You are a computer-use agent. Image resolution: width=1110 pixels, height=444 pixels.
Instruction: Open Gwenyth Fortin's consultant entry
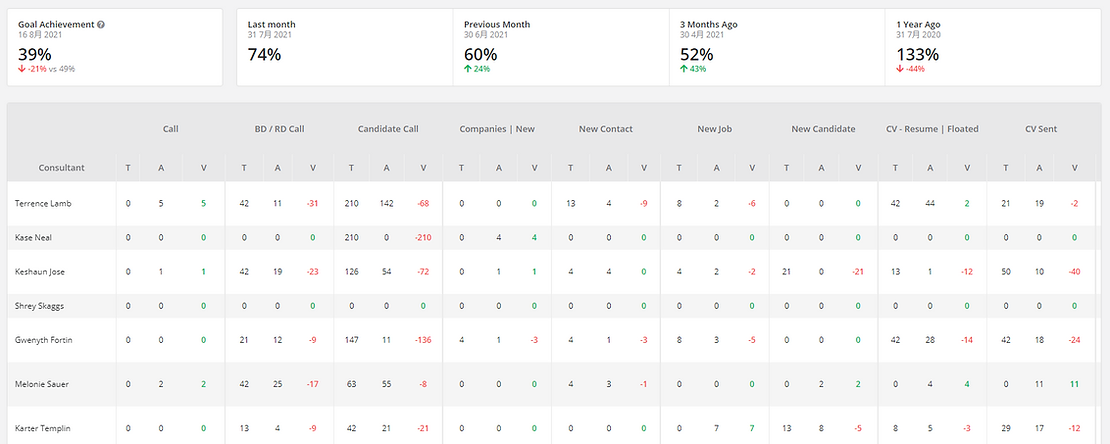coord(43,340)
